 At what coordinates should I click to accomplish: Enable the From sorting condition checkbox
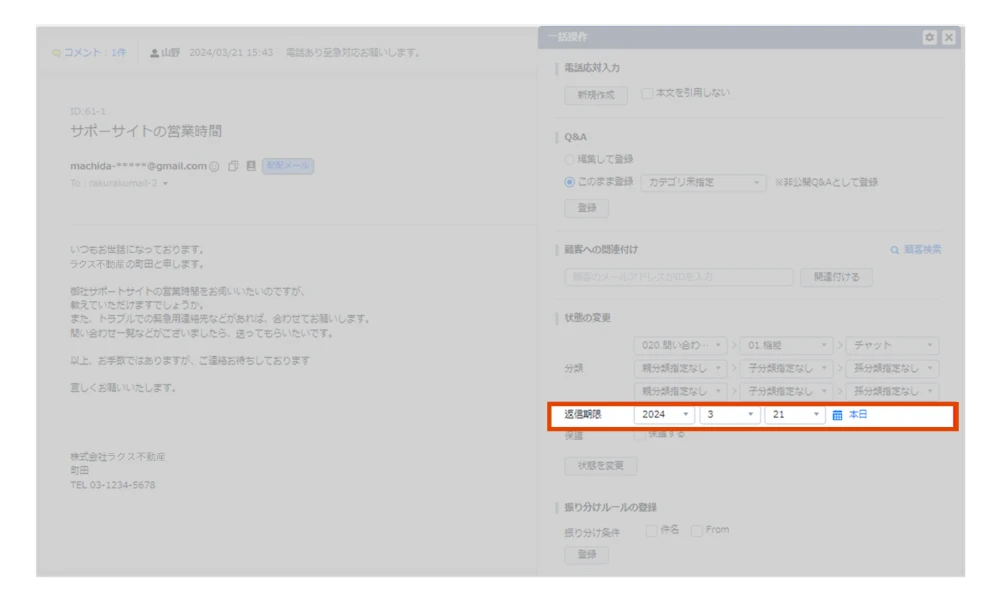pos(696,530)
